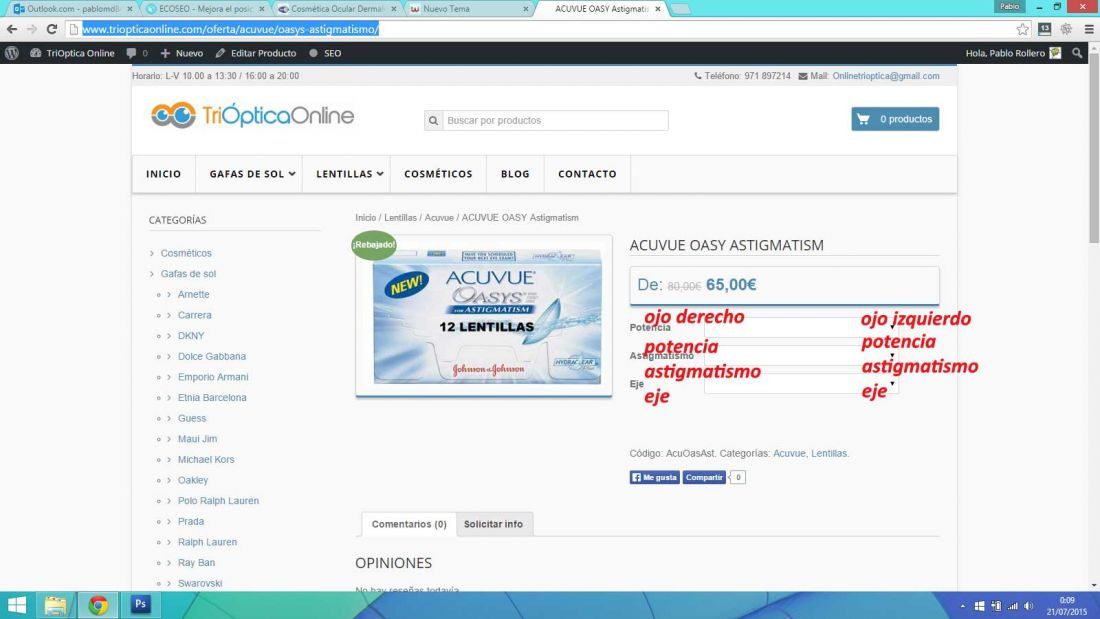
Task: Click the browser forward arrow
Action: click(x=32, y=29)
